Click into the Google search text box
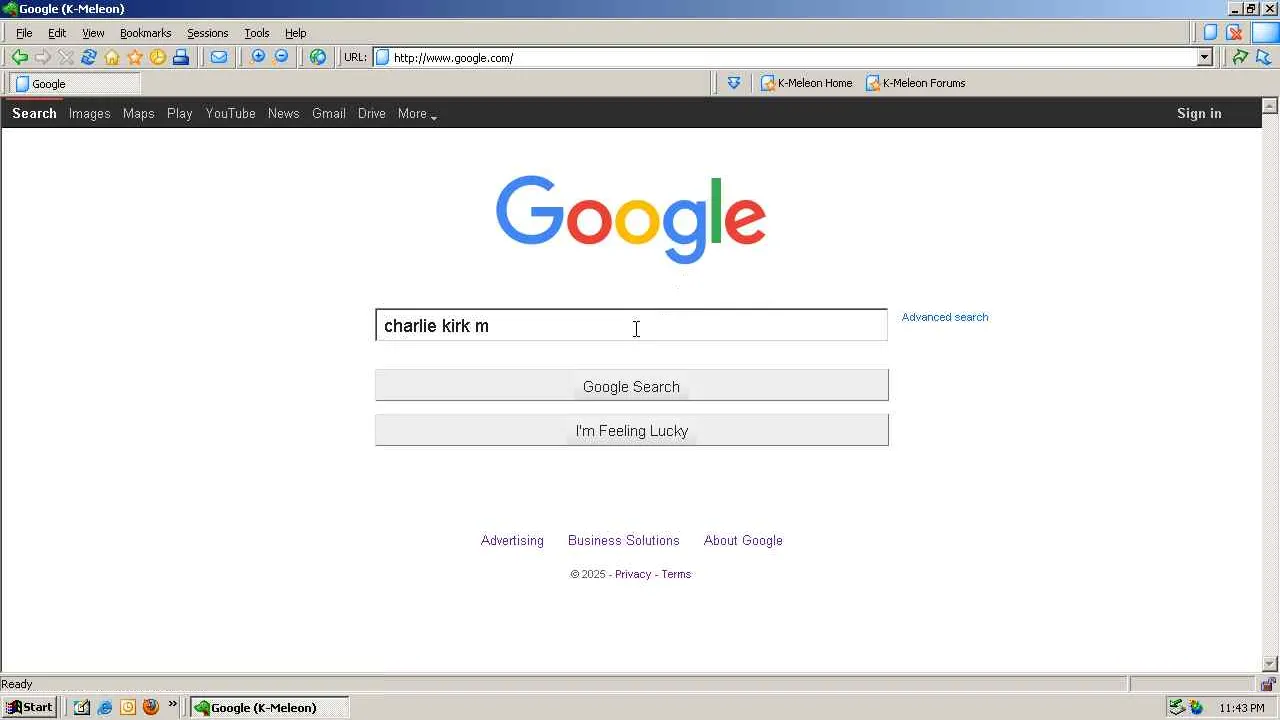1280x720 pixels. point(631,325)
